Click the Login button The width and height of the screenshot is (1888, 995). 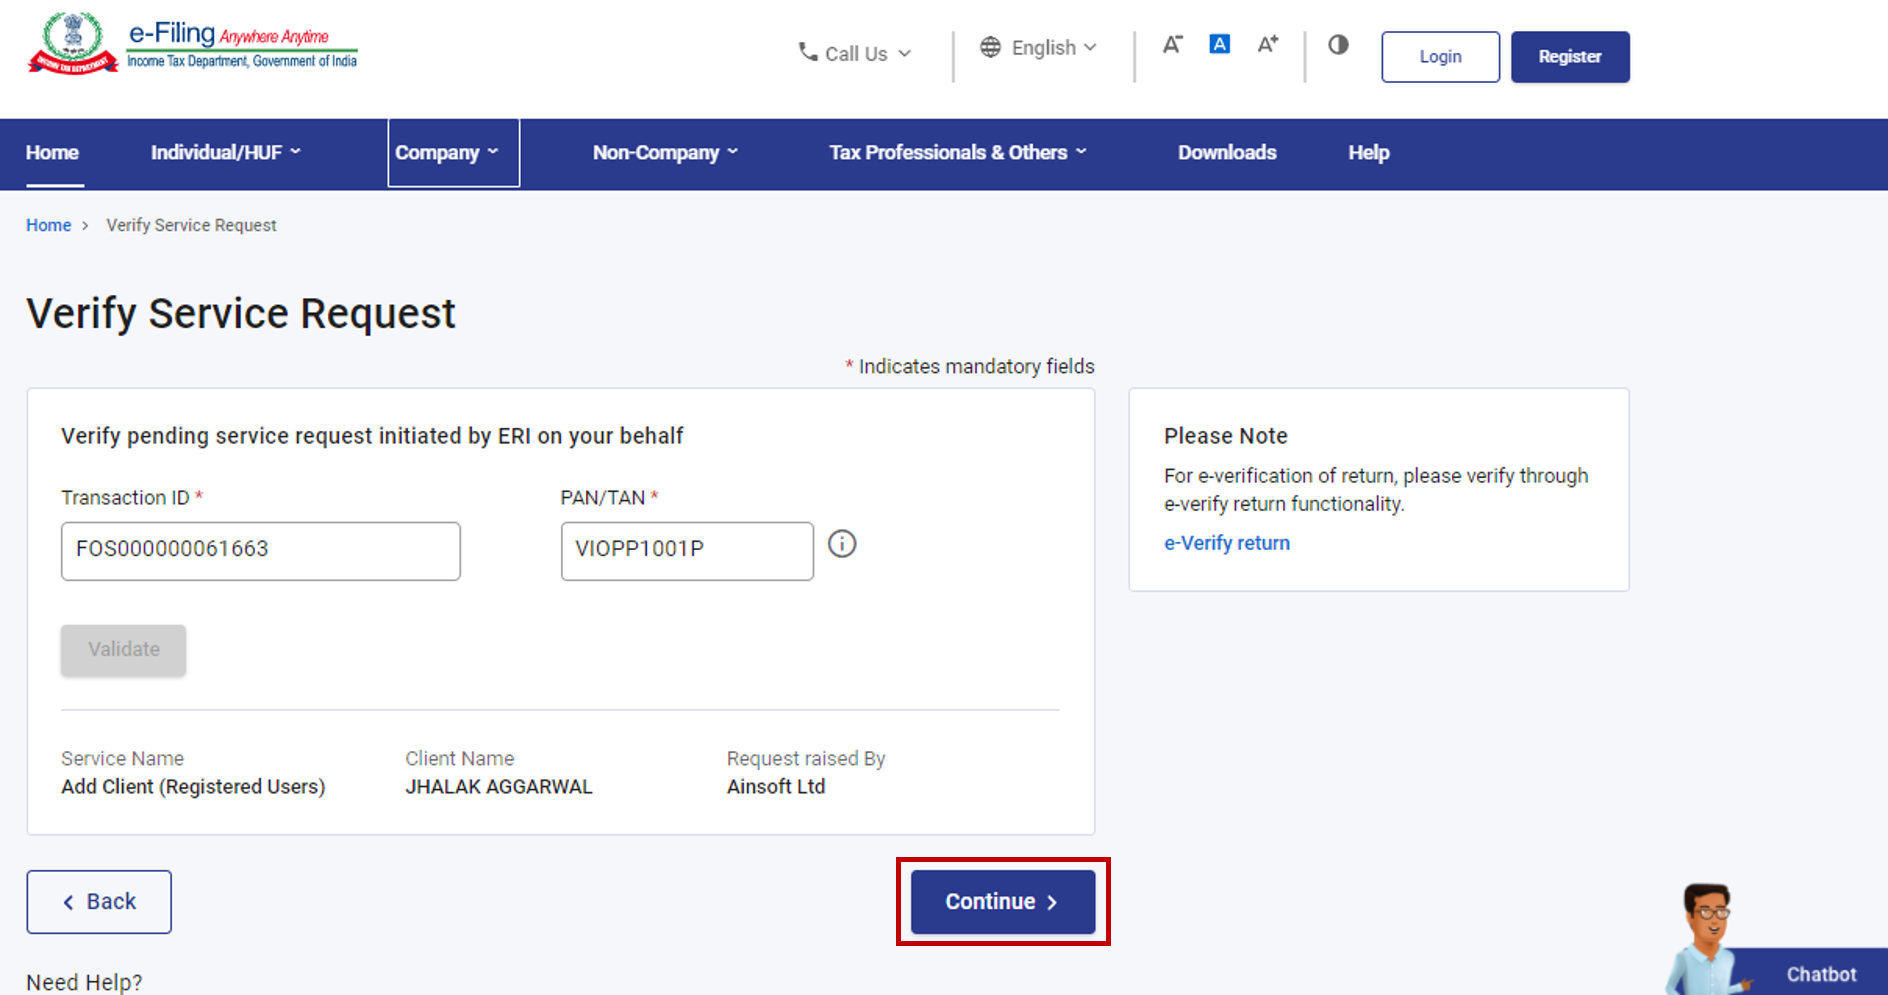coord(1440,57)
